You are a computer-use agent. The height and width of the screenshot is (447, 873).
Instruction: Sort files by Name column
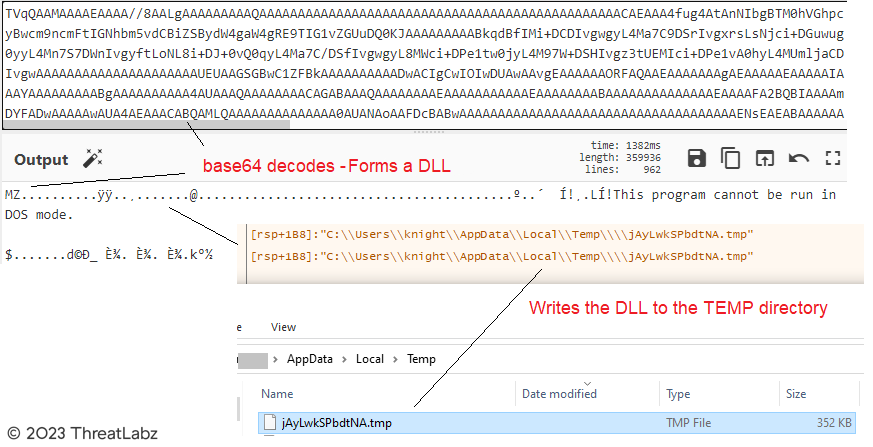click(x=277, y=394)
